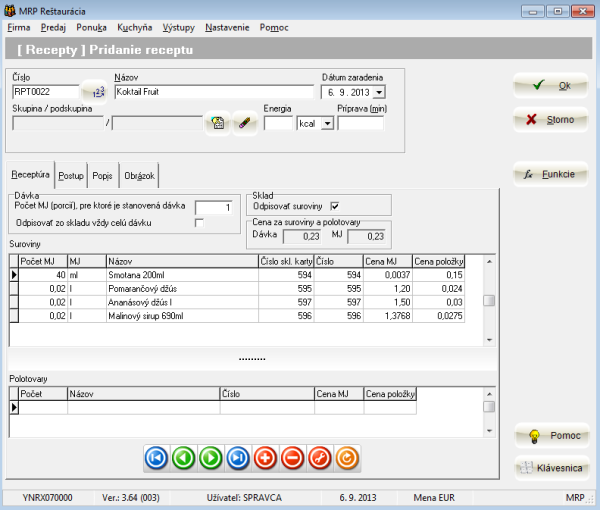Switch to the Popis tab
The height and width of the screenshot is (510, 600).
102,176
